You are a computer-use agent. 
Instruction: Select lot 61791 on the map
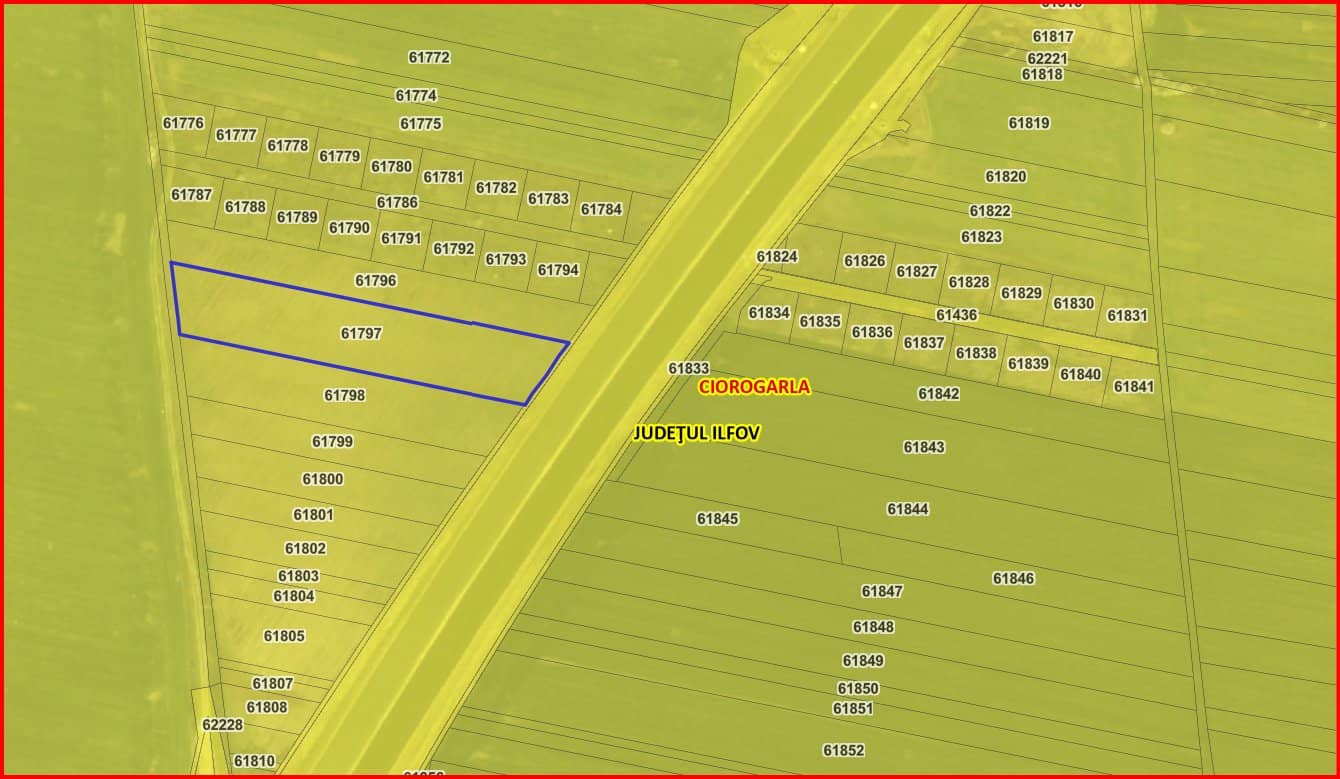click(x=401, y=238)
